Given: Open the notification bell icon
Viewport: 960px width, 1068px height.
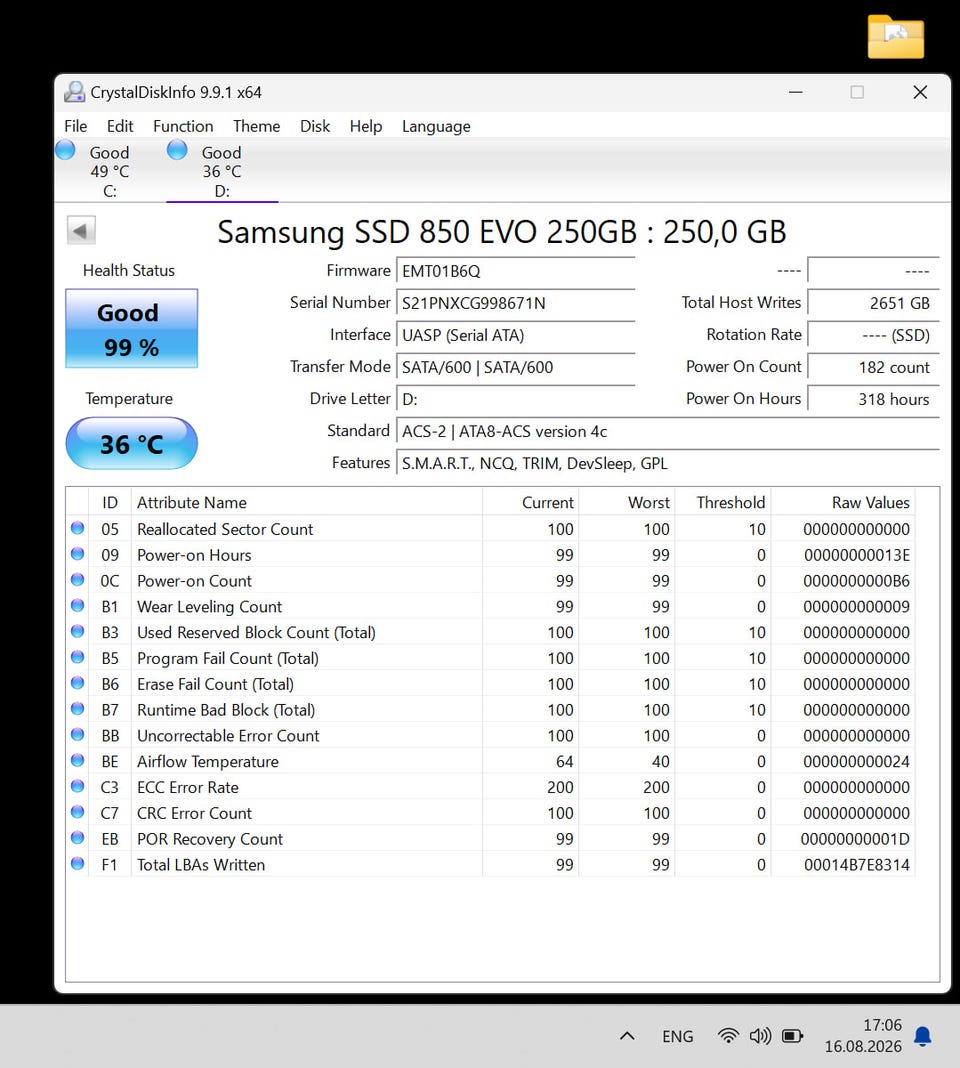Looking at the screenshot, I should coord(923,1036).
